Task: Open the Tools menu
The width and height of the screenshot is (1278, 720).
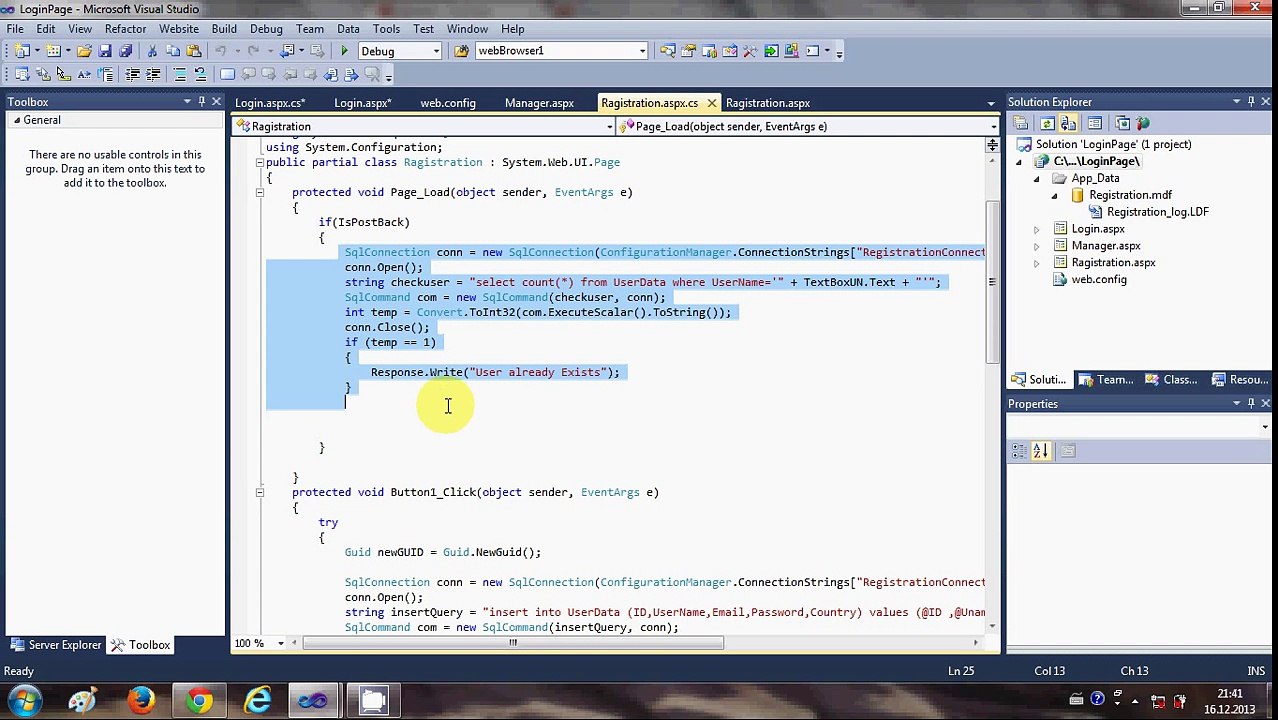Action: (x=386, y=29)
